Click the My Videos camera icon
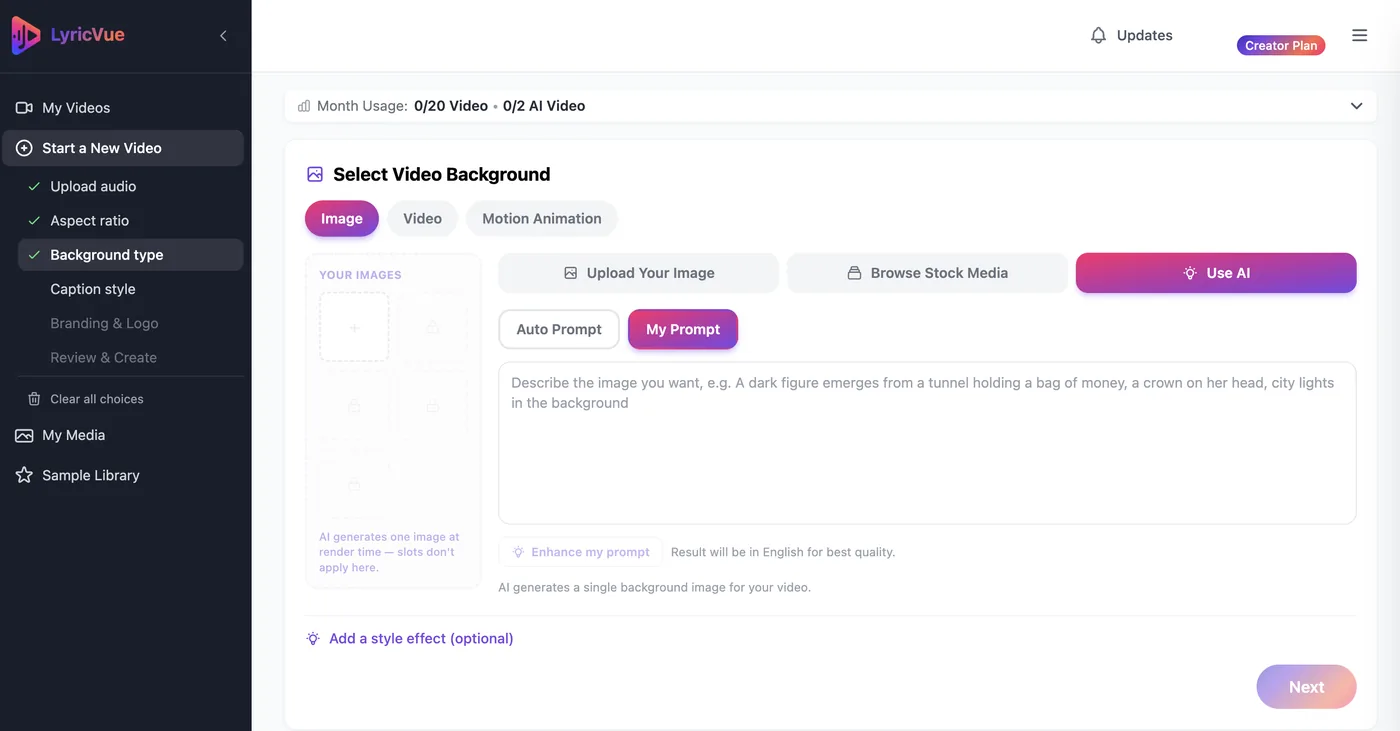Image resolution: width=1400 pixels, height=731 pixels. (24, 108)
